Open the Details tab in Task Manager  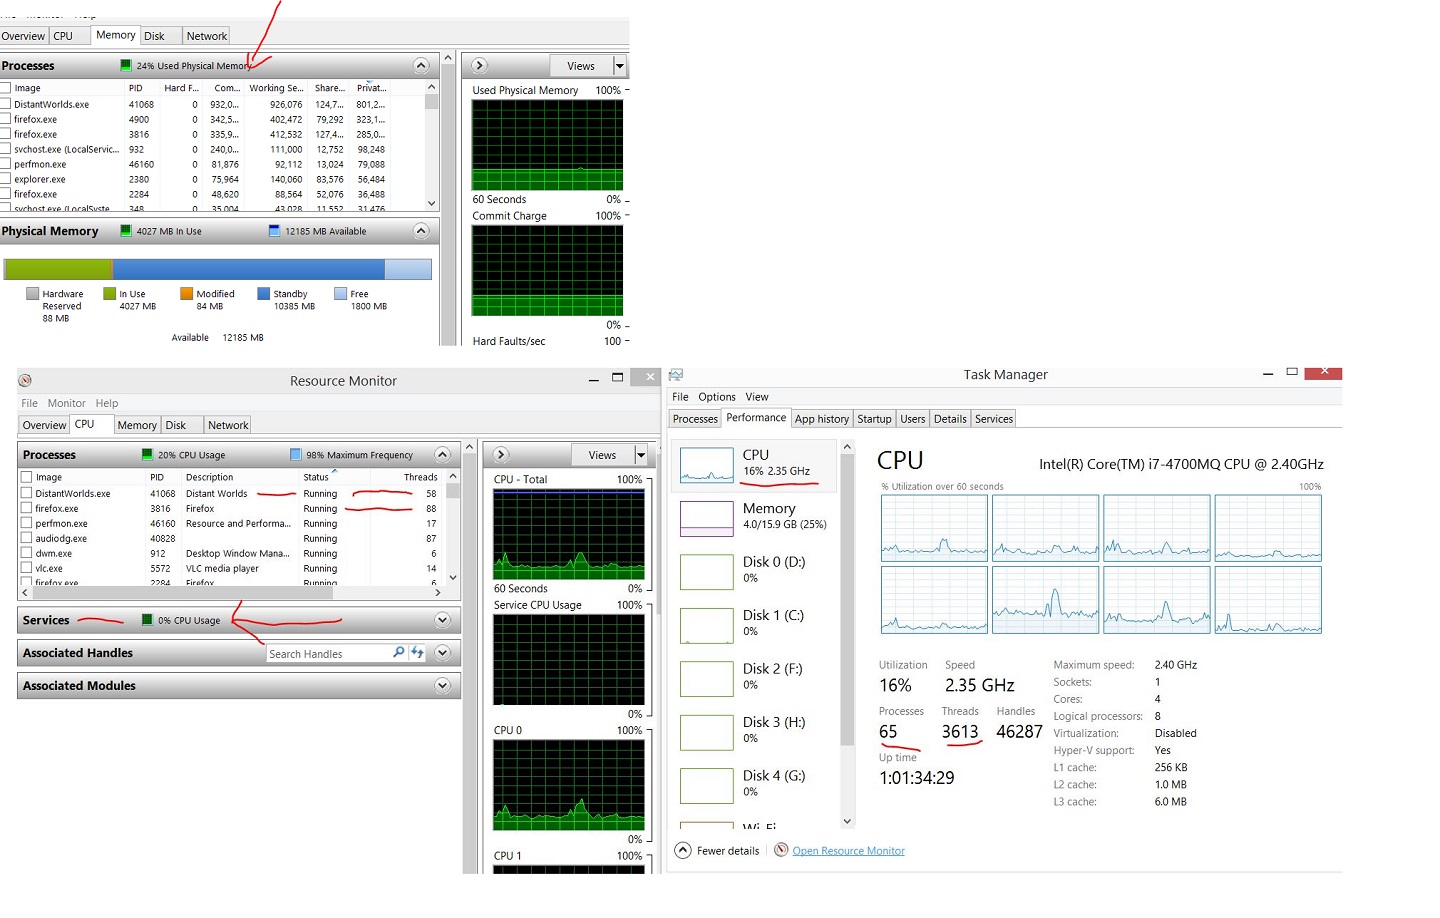coord(950,419)
